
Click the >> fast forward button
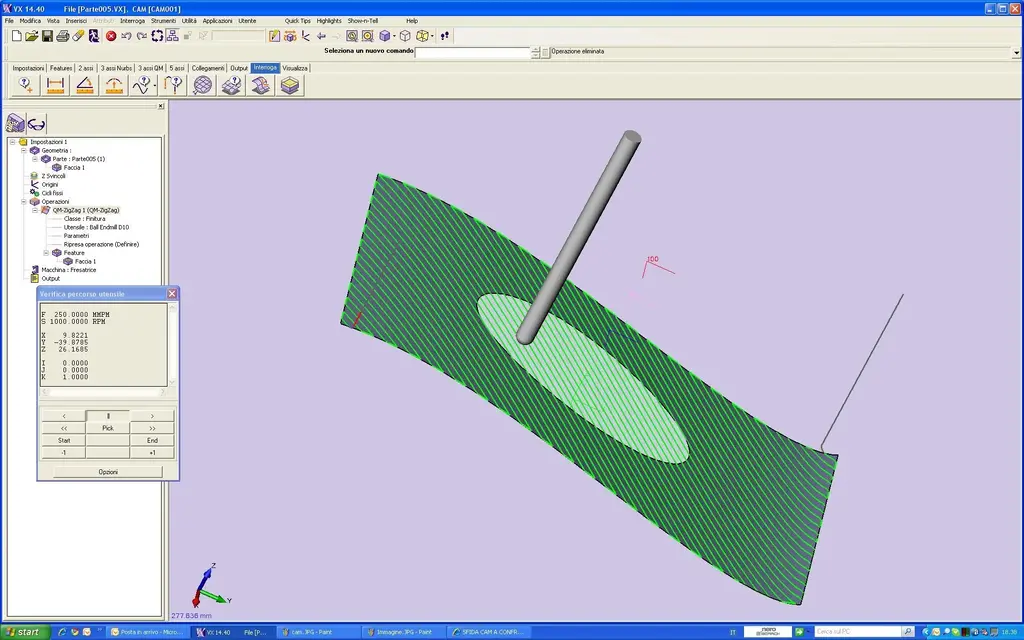pyautogui.click(x=152, y=428)
